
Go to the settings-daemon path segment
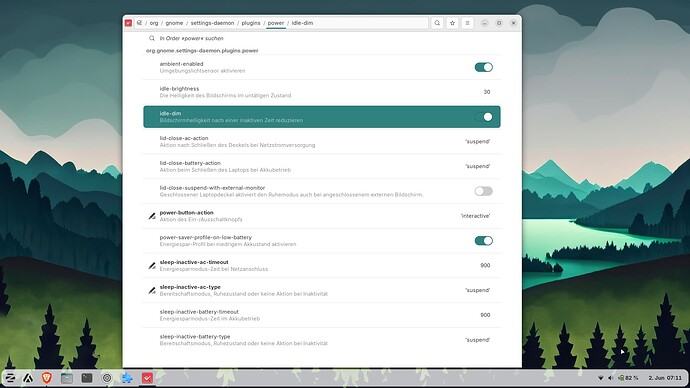(x=213, y=23)
